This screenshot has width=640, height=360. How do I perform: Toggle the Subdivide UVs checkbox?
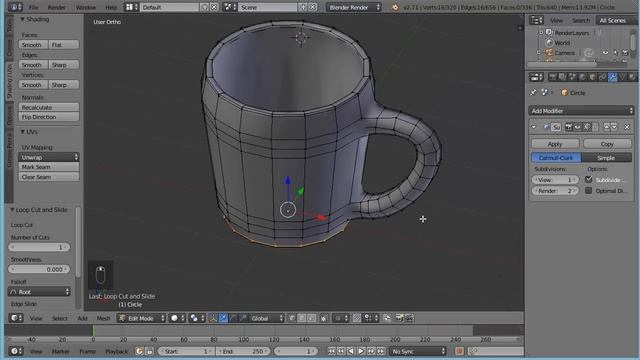click(x=589, y=179)
